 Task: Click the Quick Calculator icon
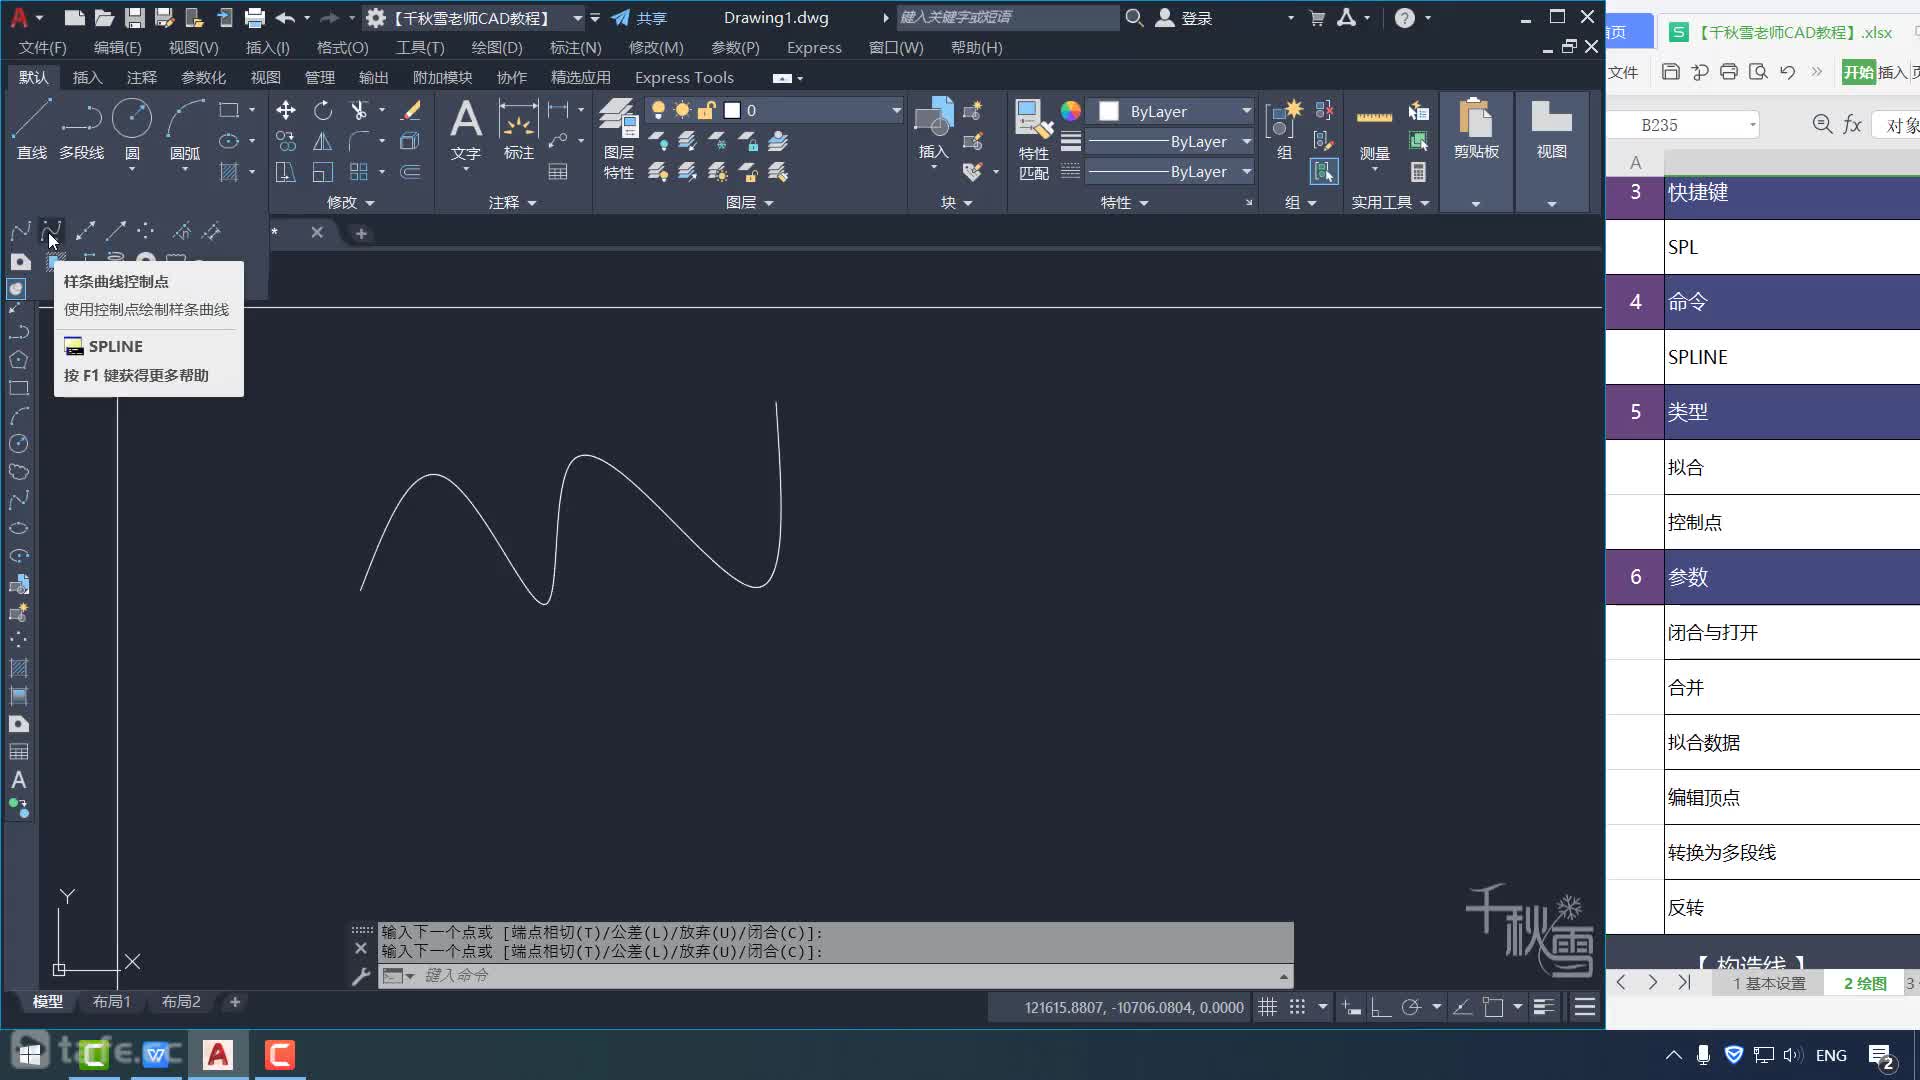point(1418,172)
